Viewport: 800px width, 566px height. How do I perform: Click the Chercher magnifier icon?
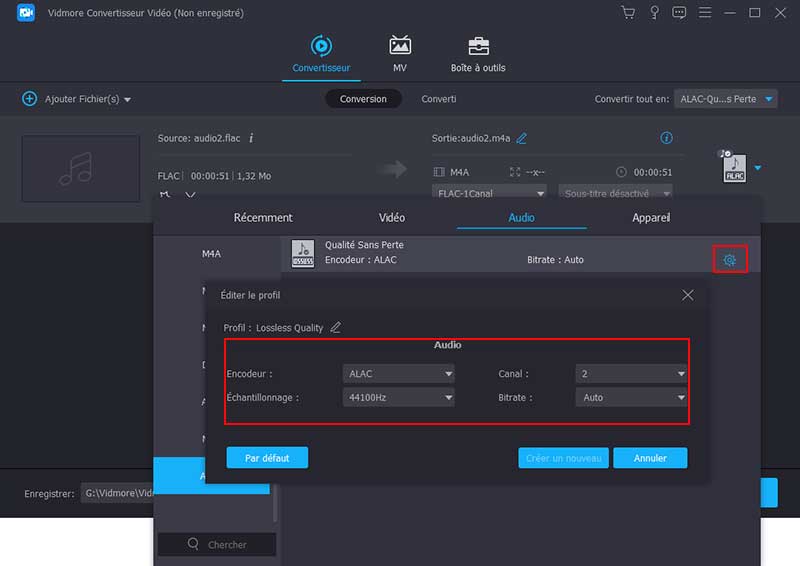193,544
